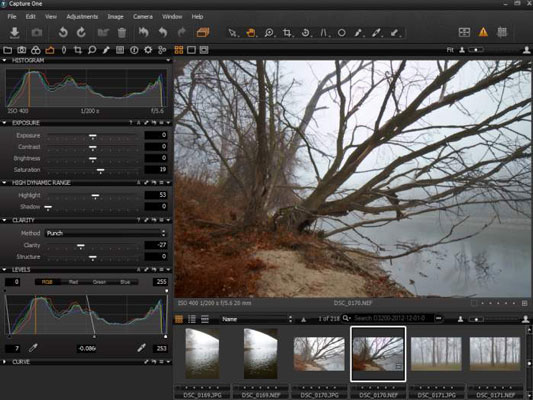Select Red channel in Levels
Screen dimensions: 533x400
tap(73, 282)
